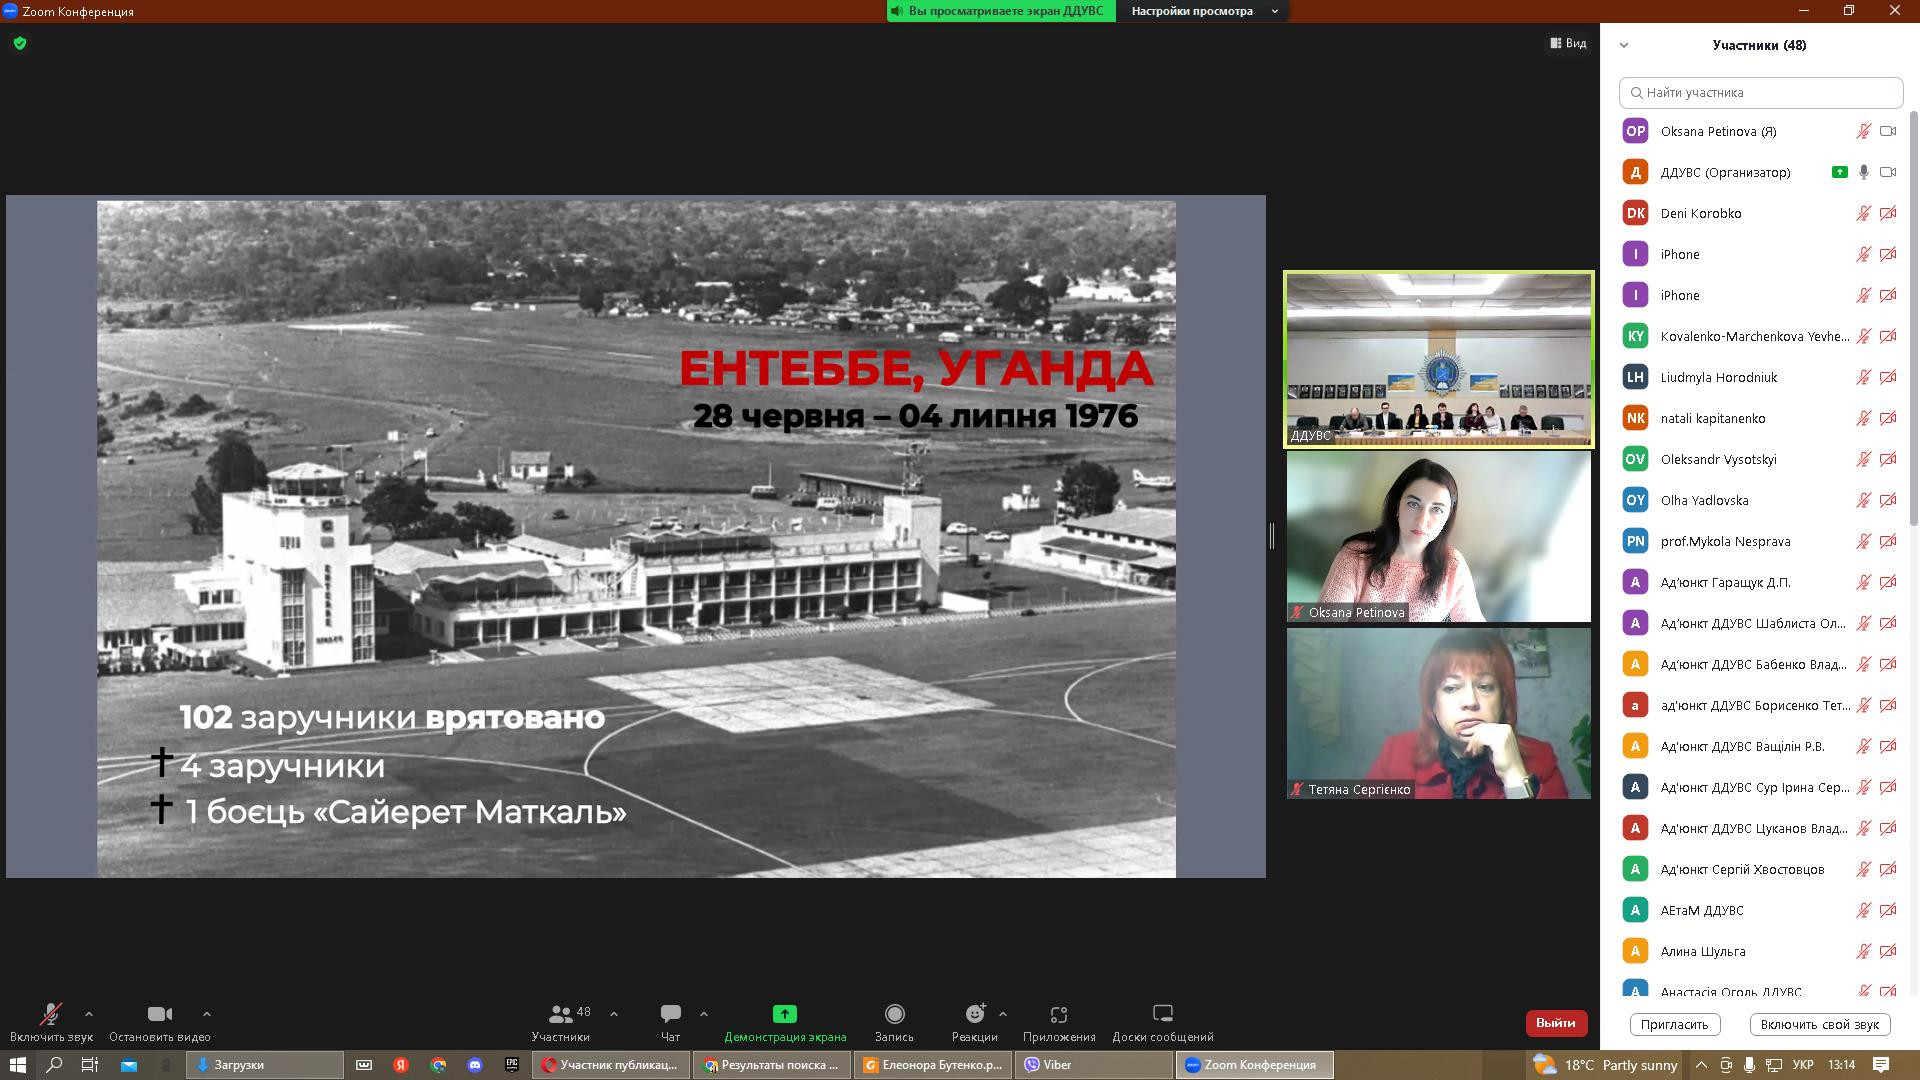Image resolution: width=1920 pixels, height=1080 pixels.
Task: Open Настройки просмотра view options dropdown
Action: coord(1204,11)
